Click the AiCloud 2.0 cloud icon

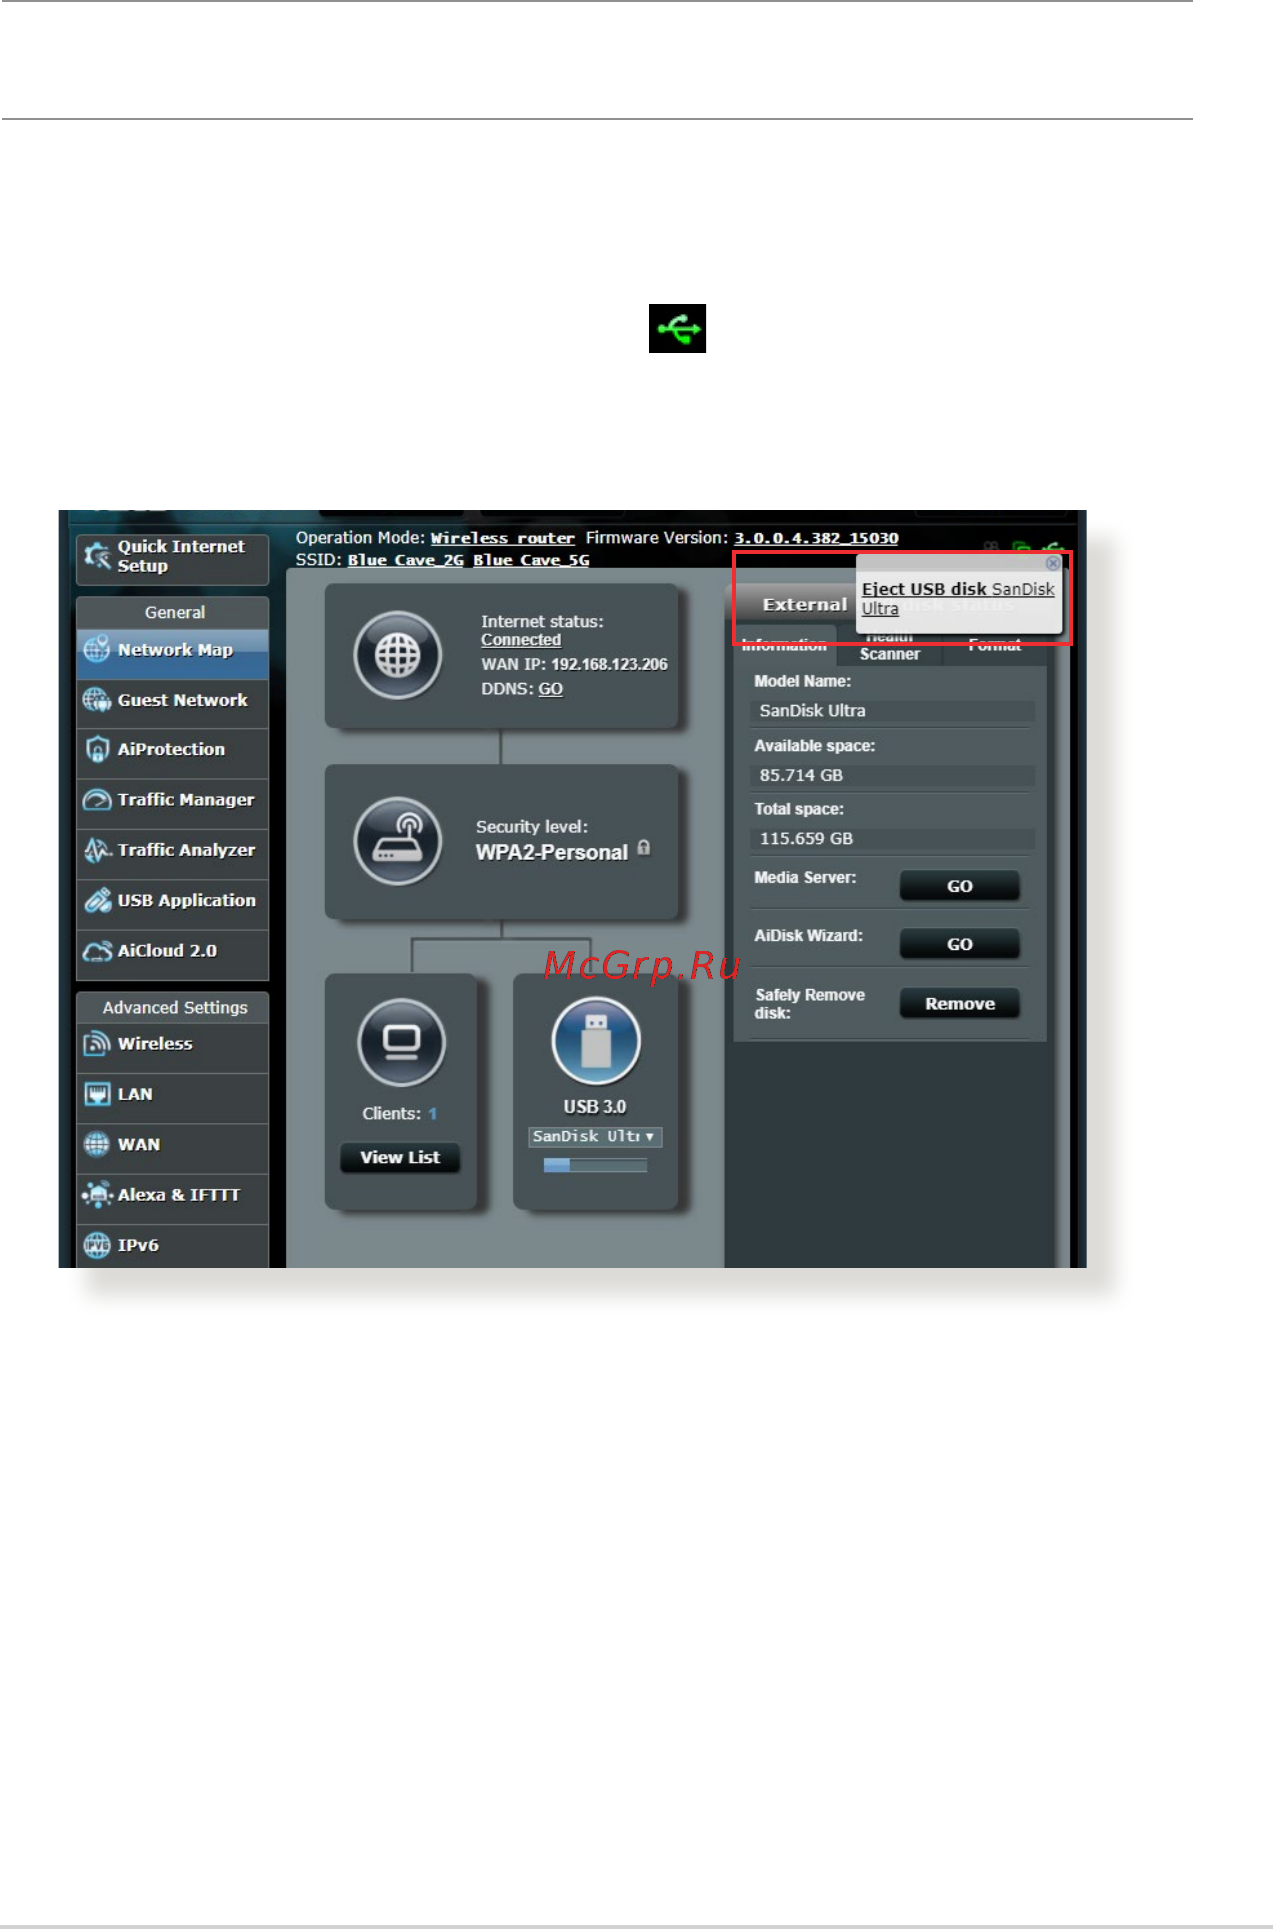click(x=97, y=951)
